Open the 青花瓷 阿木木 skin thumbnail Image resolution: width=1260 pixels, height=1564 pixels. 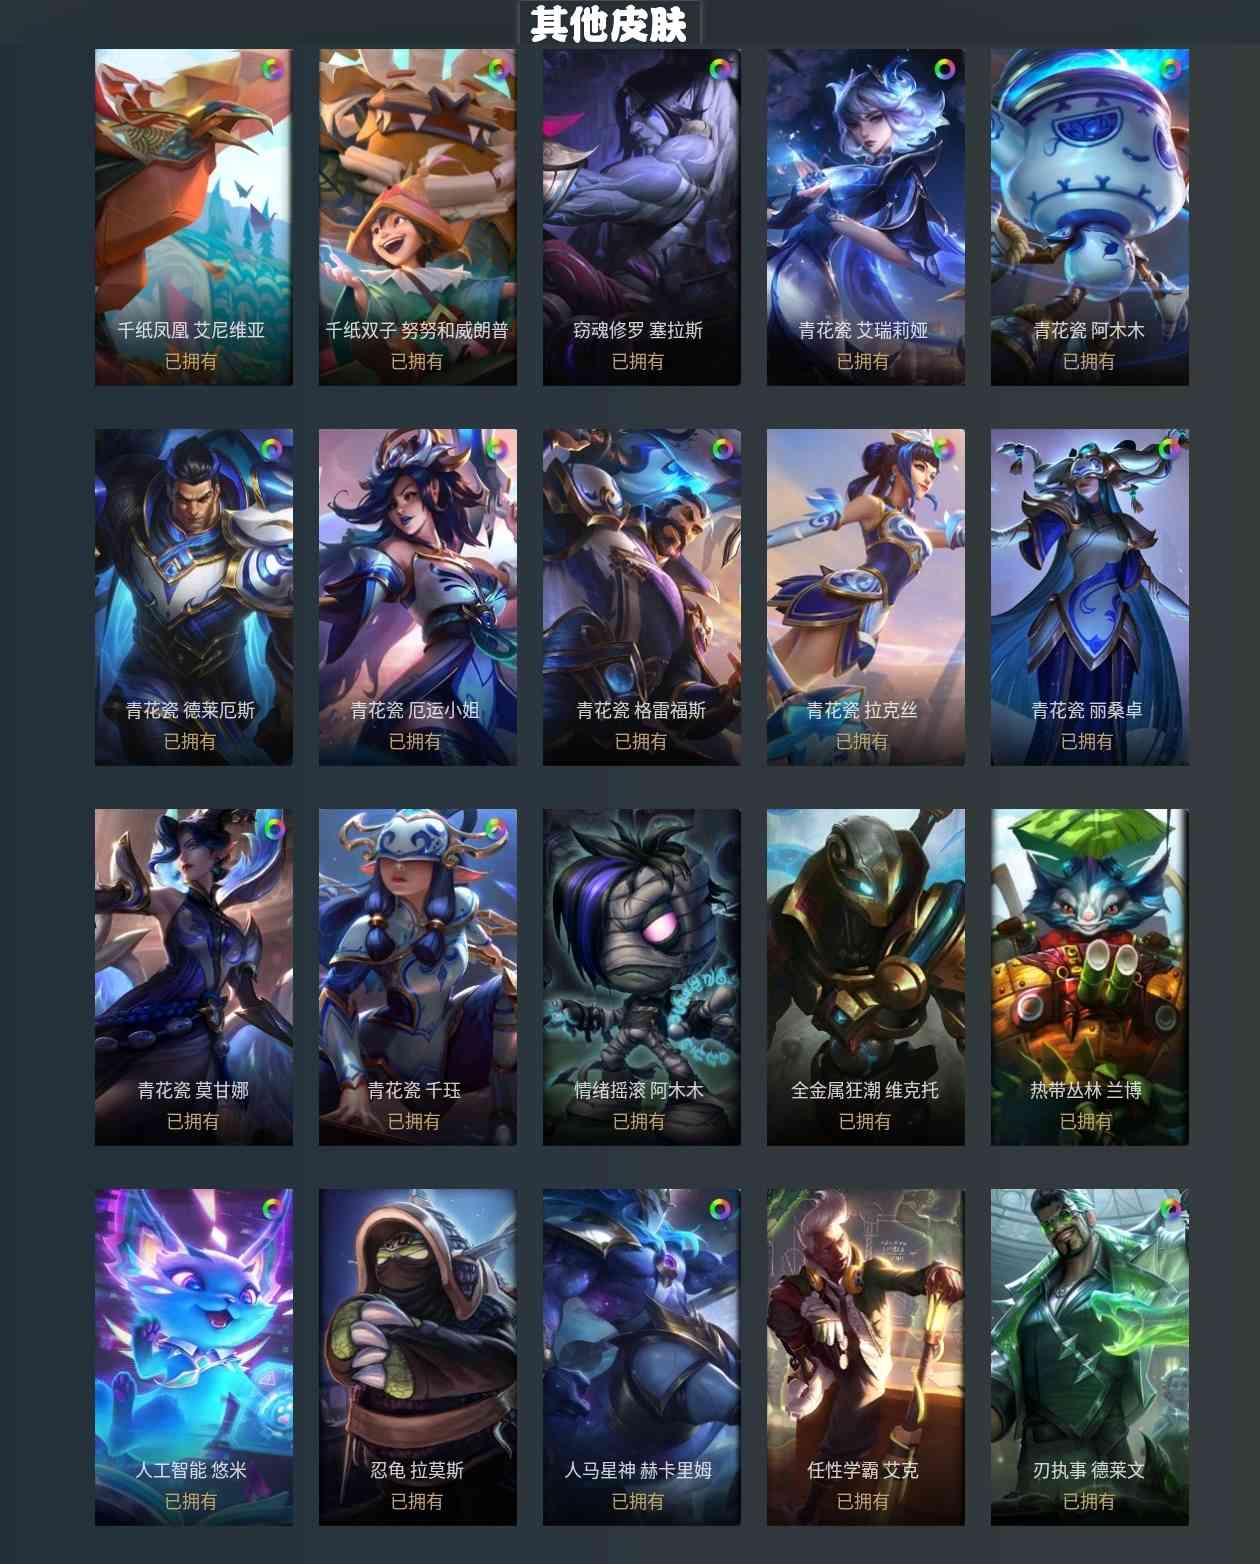(1090, 217)
